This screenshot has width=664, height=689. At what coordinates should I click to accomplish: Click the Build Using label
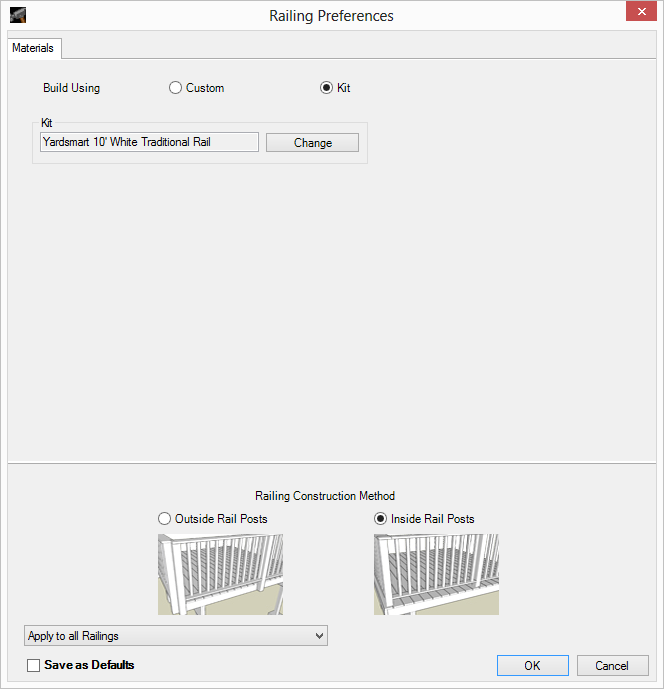coord(72,88)
